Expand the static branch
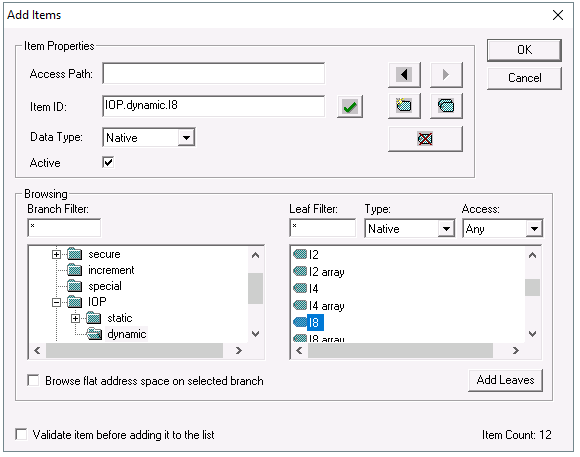580x457 pixels. point(75,318)
